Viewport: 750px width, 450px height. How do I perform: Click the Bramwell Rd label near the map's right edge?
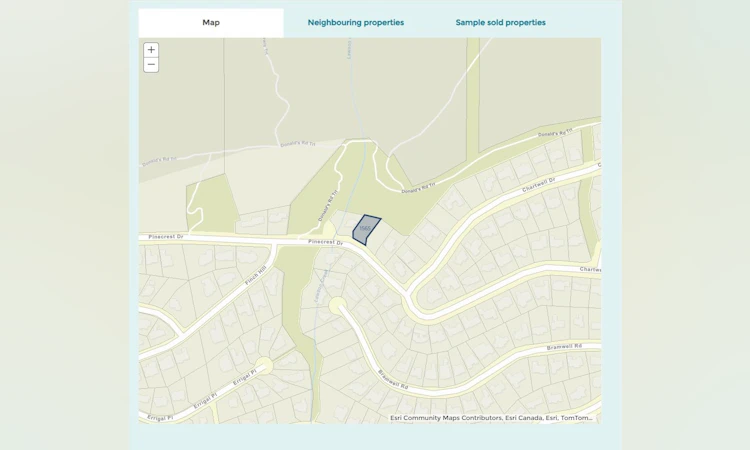[564, 346]
